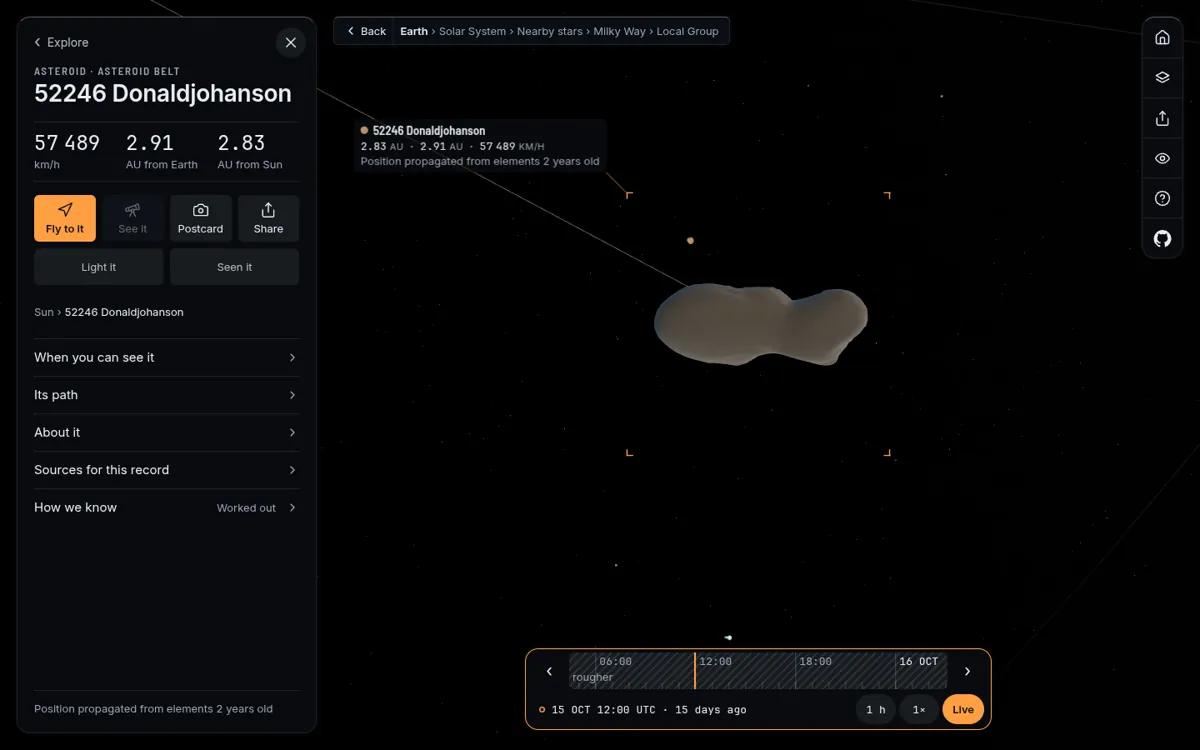Switch to Nearby stars scale
This screenshot has width=1200, height=750.
tap(549, 31)
